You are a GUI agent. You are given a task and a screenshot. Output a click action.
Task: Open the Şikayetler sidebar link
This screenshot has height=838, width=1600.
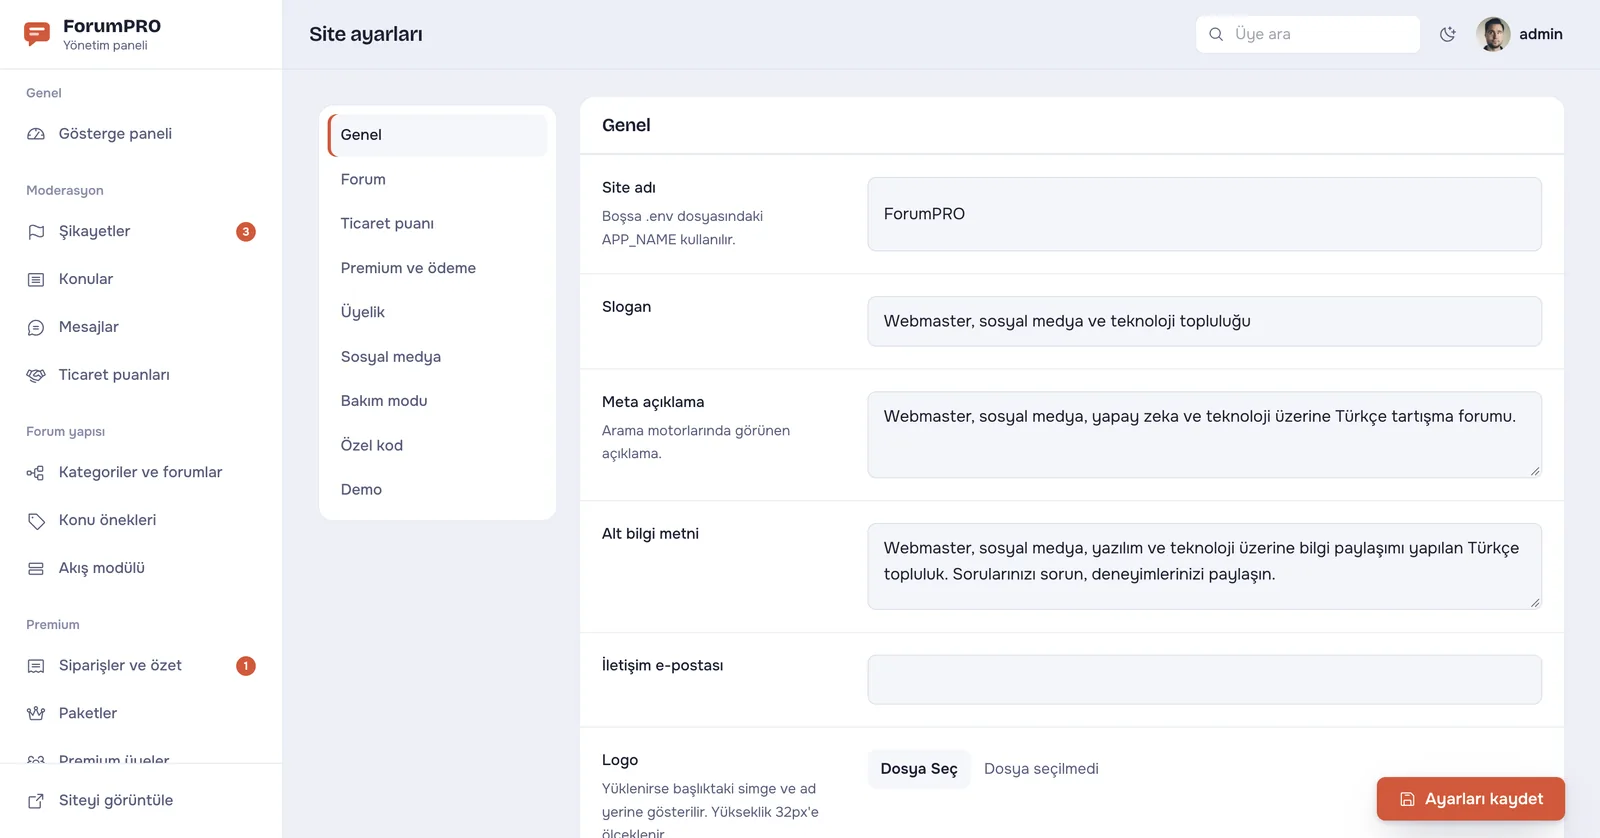[x=141, y=232]
